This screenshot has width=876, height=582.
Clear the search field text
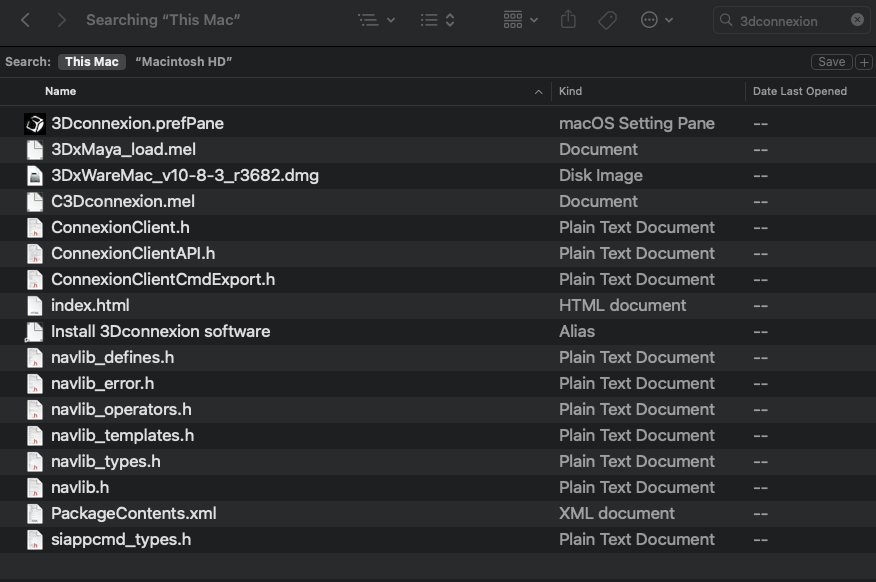click(857, 20)
